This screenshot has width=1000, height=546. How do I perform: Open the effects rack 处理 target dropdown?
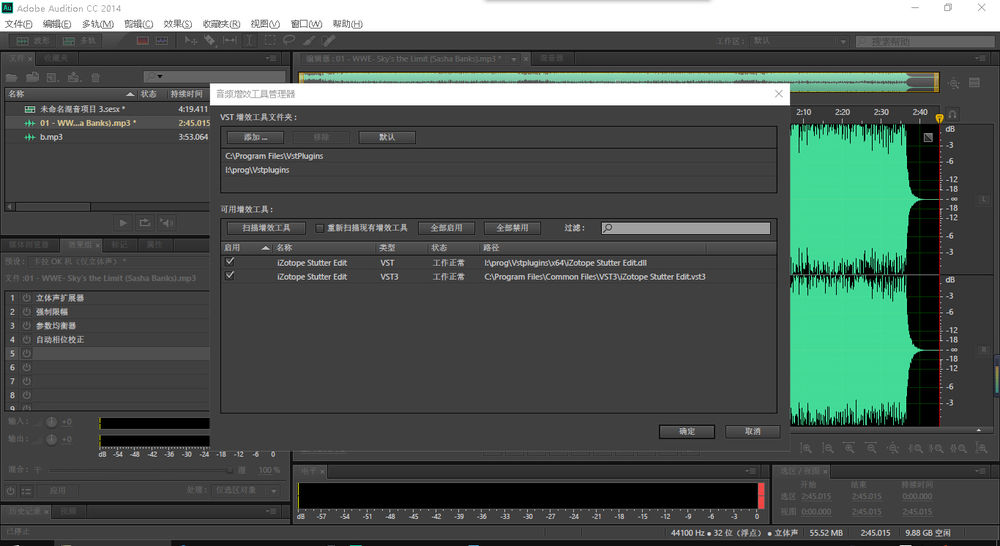246,491
